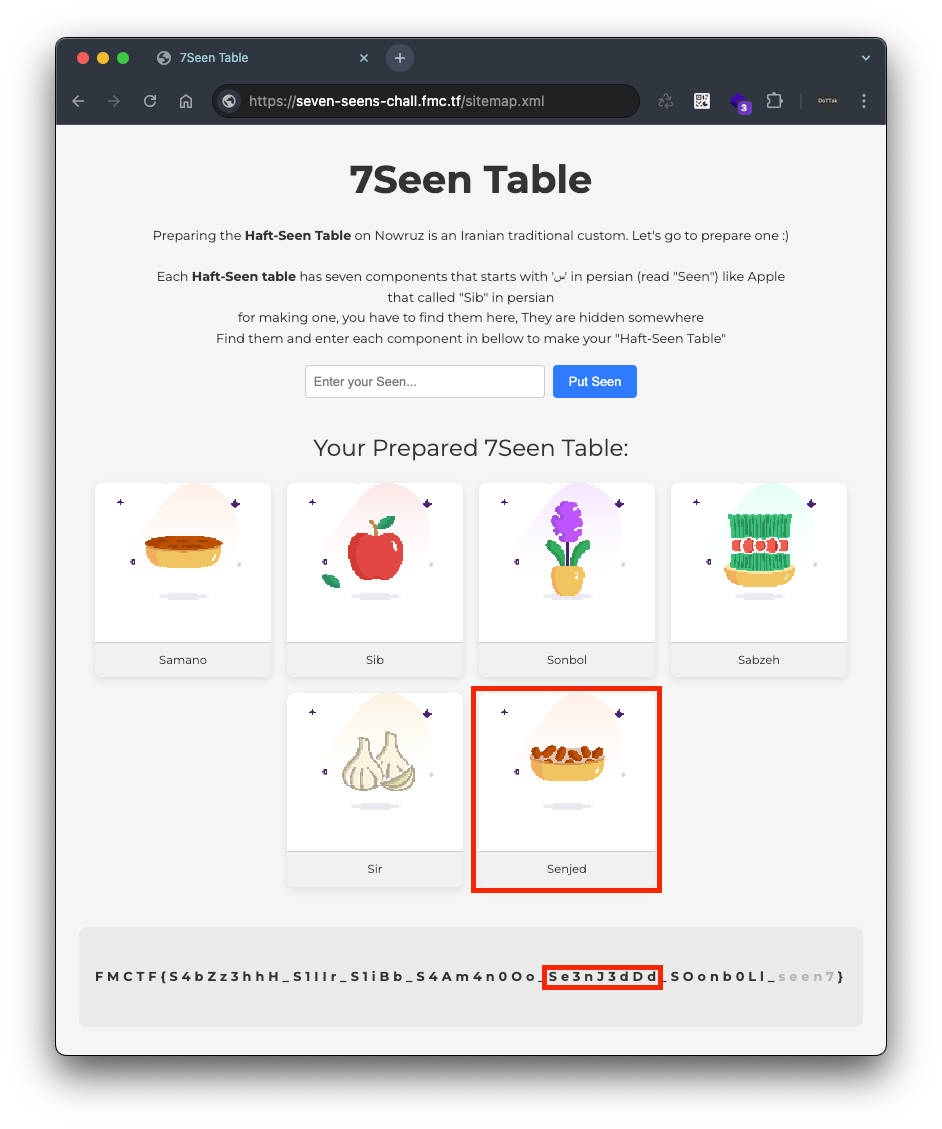Screen dimensions: 942x1129
Task: Open the extensions puzzle piece menu
Action: pos(774,102)
